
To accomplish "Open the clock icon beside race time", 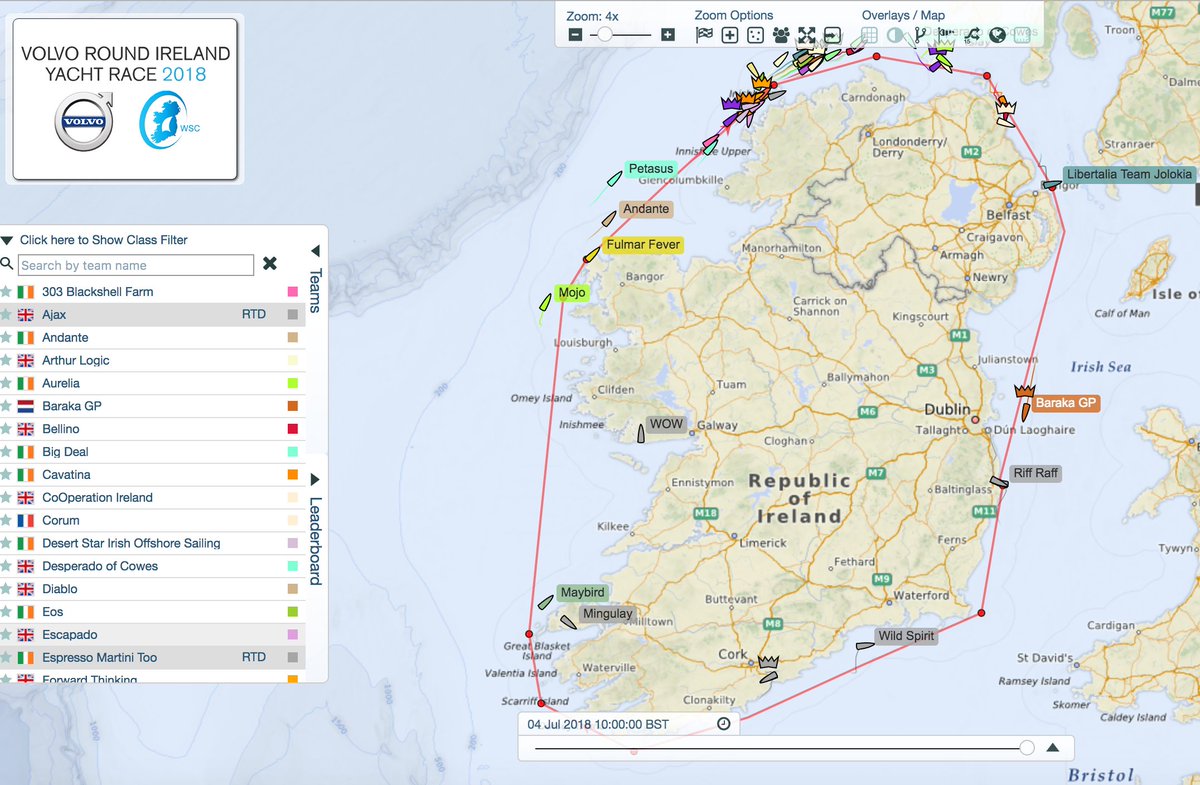I will click(x=724, y=724).
